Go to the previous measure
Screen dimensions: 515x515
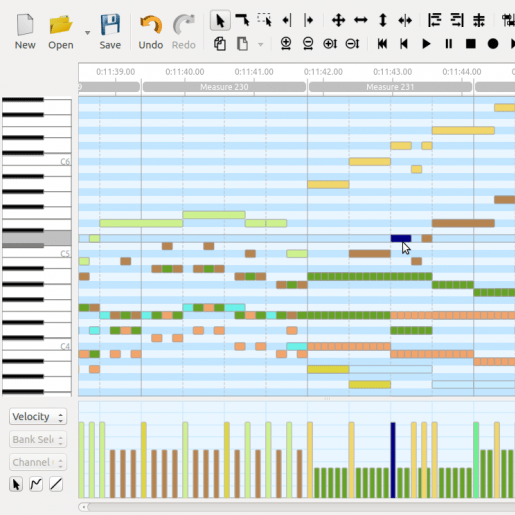(x=404, y=44)
